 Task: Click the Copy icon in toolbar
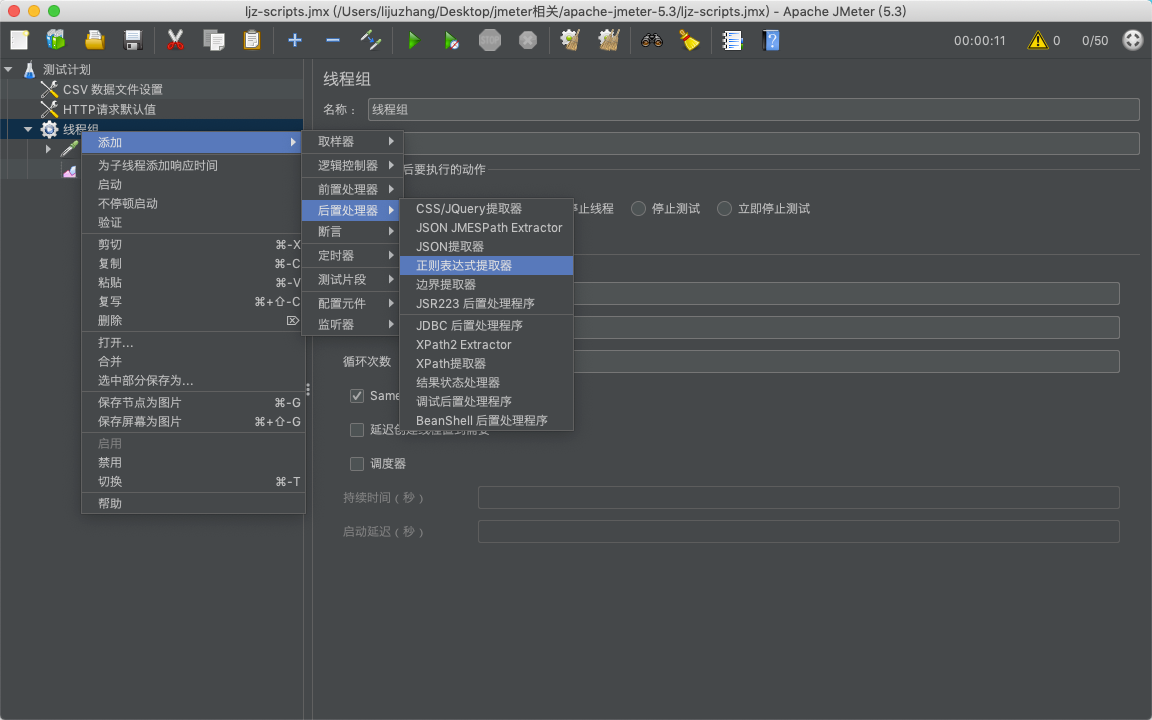pos(214,40)
